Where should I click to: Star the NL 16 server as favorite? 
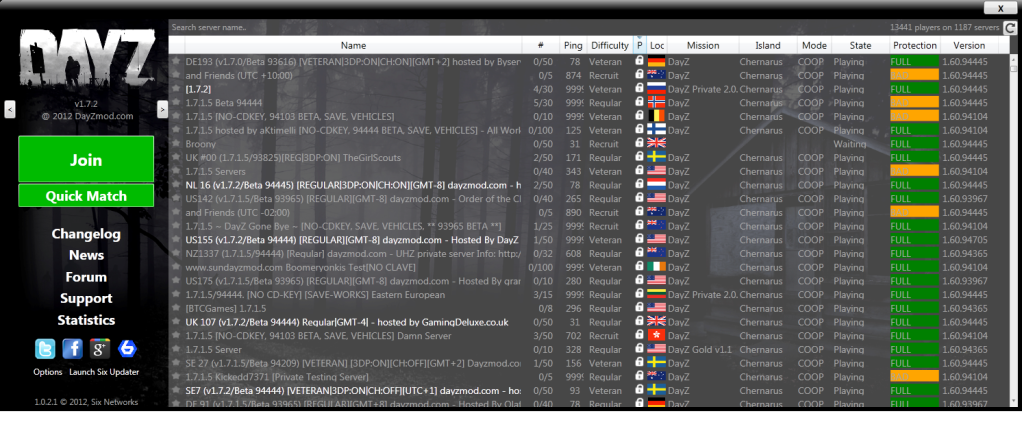tap(176, 185)
